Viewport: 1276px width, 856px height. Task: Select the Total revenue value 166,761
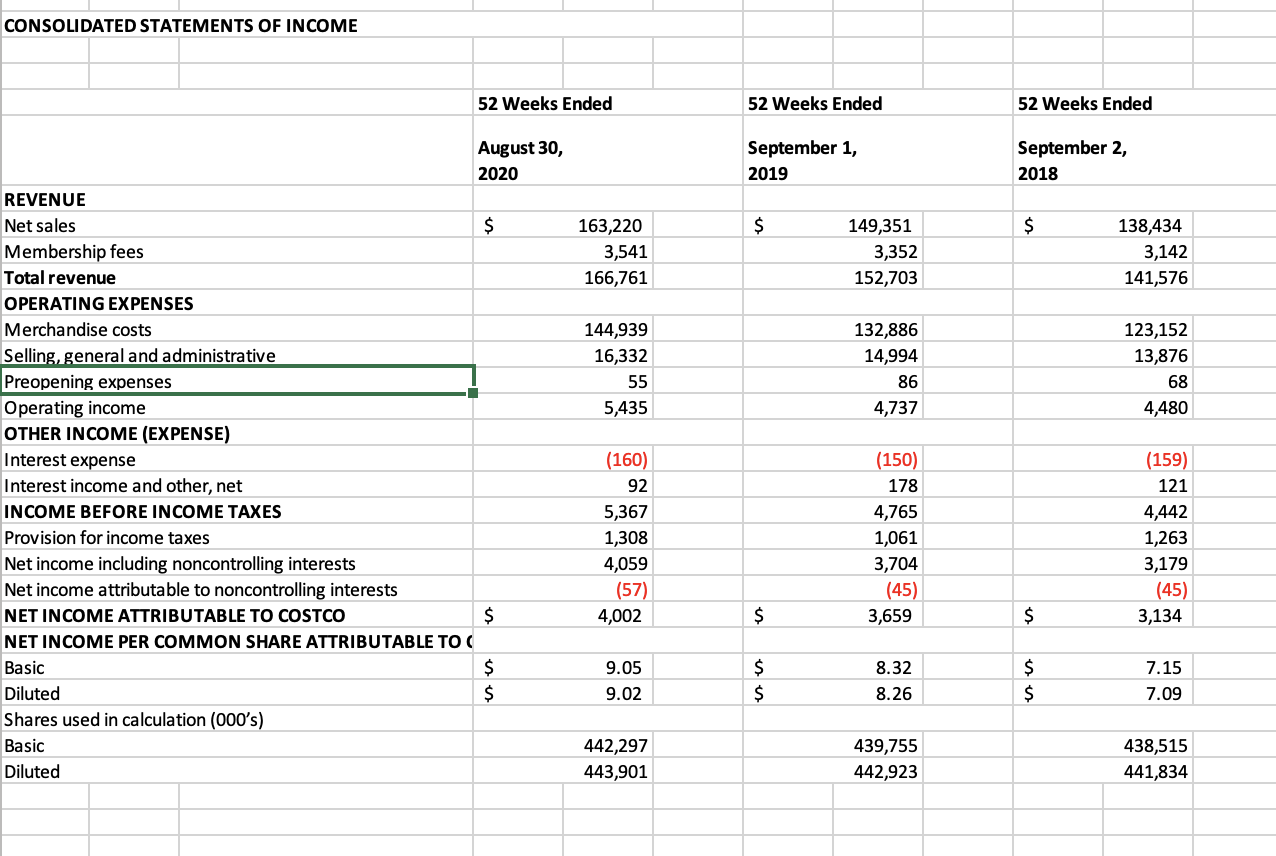point(580,277)
